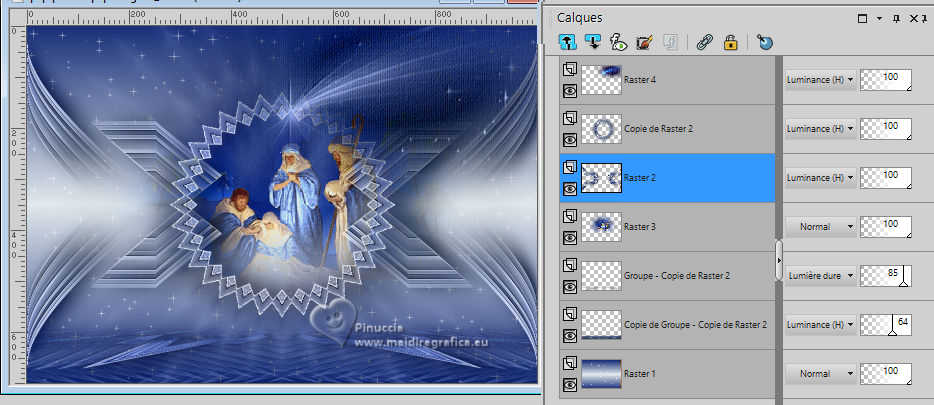Select the Raster 3 layer thumbnail
Image resolution: width=934 pixels, height=405 pixels.
tap(601, 226)
